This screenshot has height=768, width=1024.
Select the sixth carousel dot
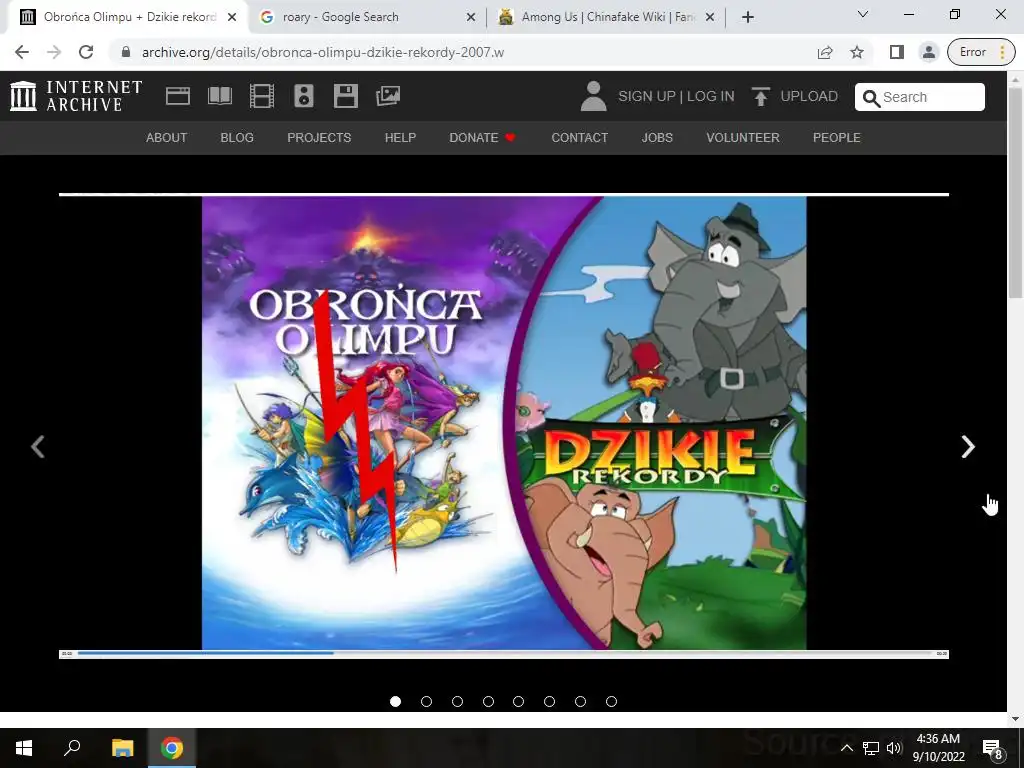(549, 701)
